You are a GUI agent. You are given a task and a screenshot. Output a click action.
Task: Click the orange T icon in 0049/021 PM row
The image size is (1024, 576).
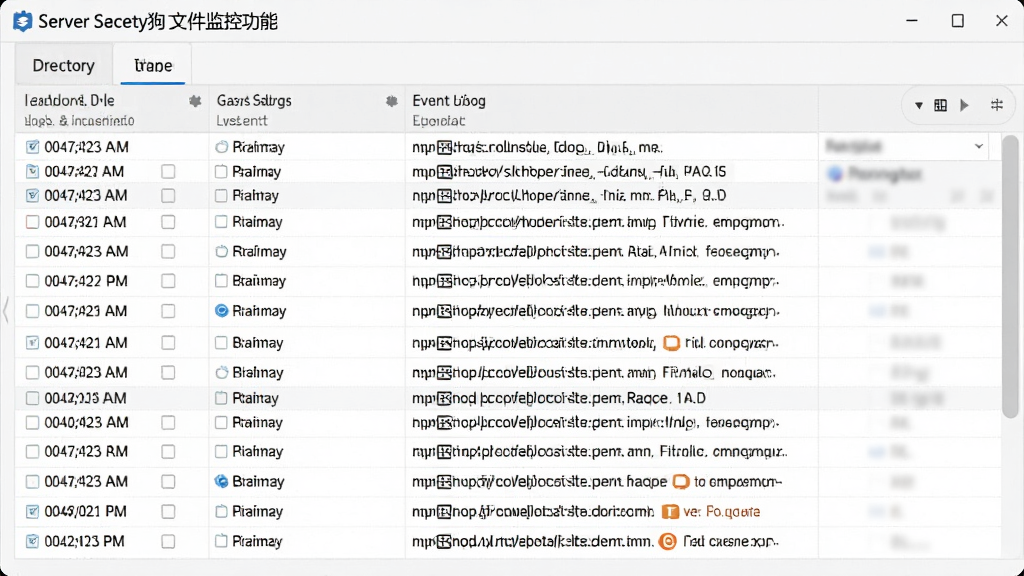[x=670, y=511]
